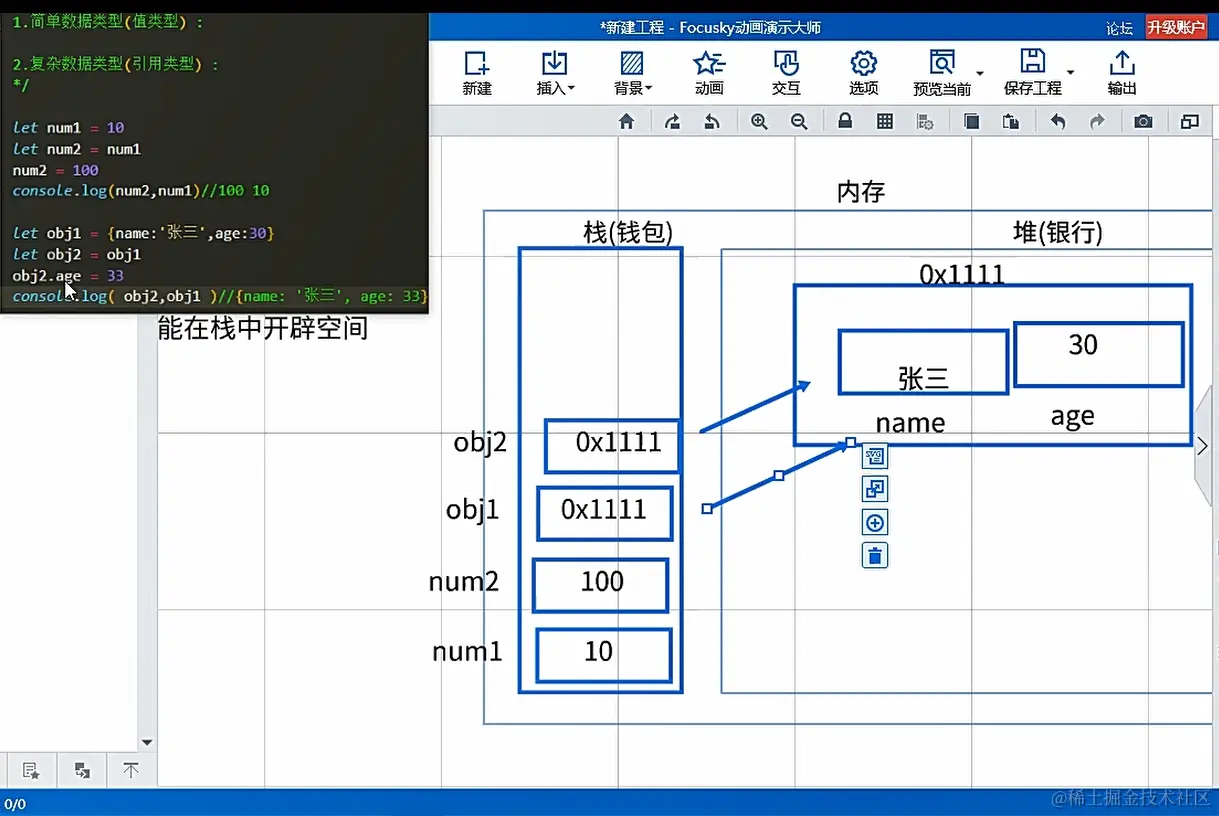Image resolution: width=1219 pixels, height=816 pixels.
Task: Click 预览当前 (Preview Current) button
Action: tap(942, 73)
